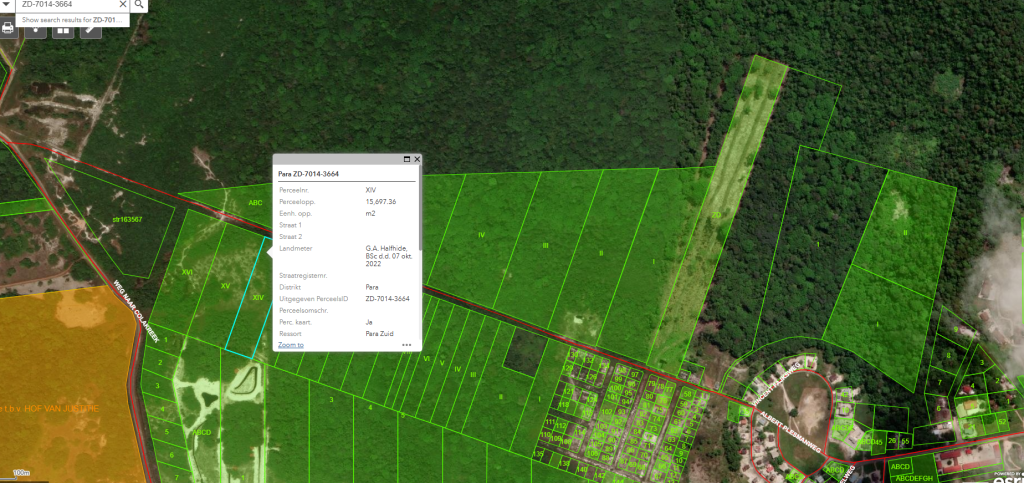This screenshot has width=1024, height=483.
Task: Click the esri logo in the corner
Action: tap(1005, 473)
